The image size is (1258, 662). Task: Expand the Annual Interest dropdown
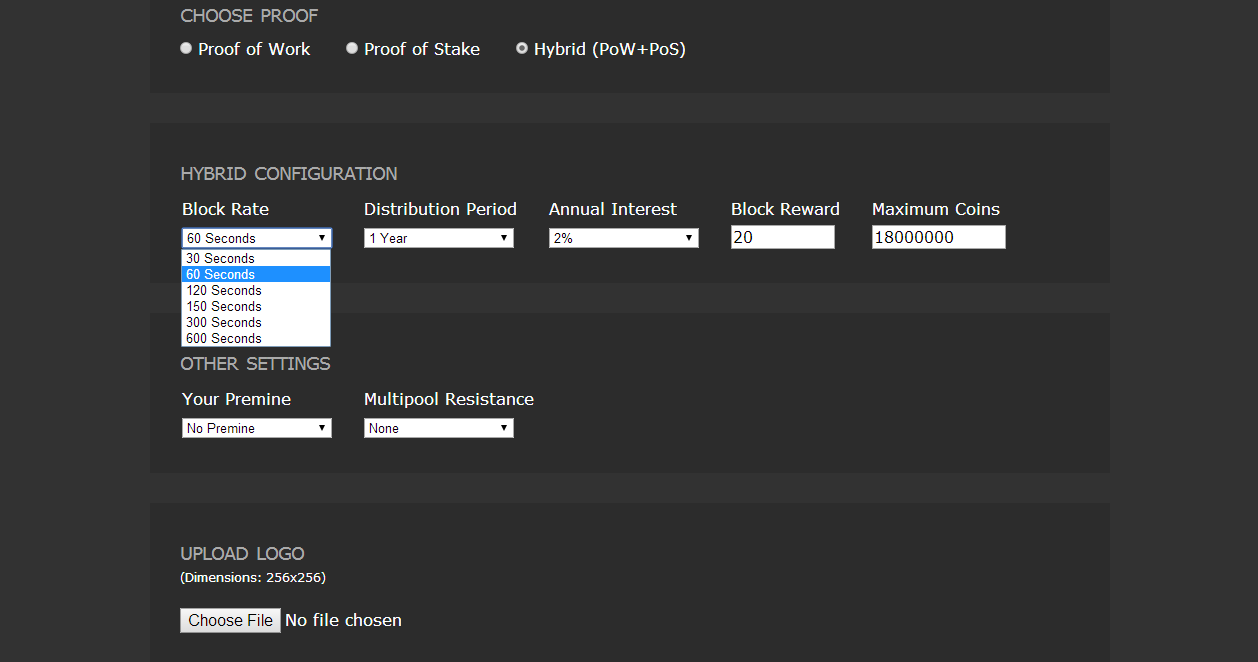623,238
